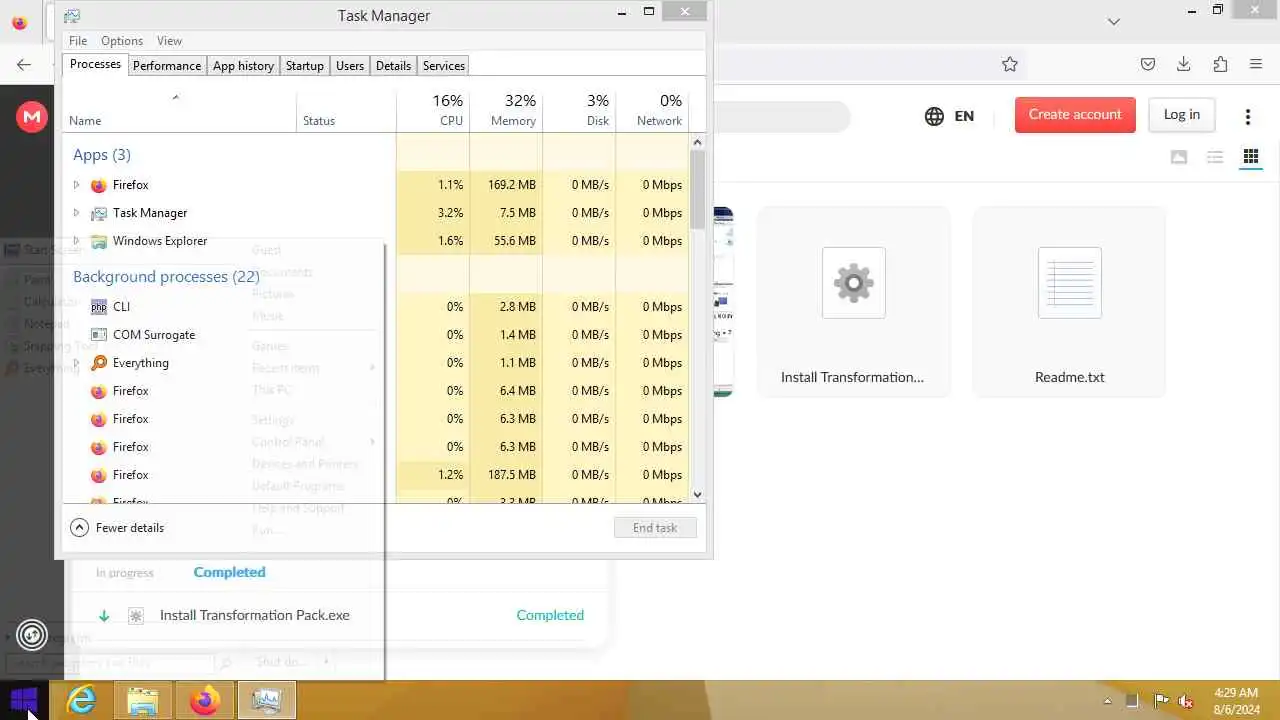Viewport: 1280px width, 720px height.
Task: Open the Firefox hamburger application menu
Action: point(1256,64)
